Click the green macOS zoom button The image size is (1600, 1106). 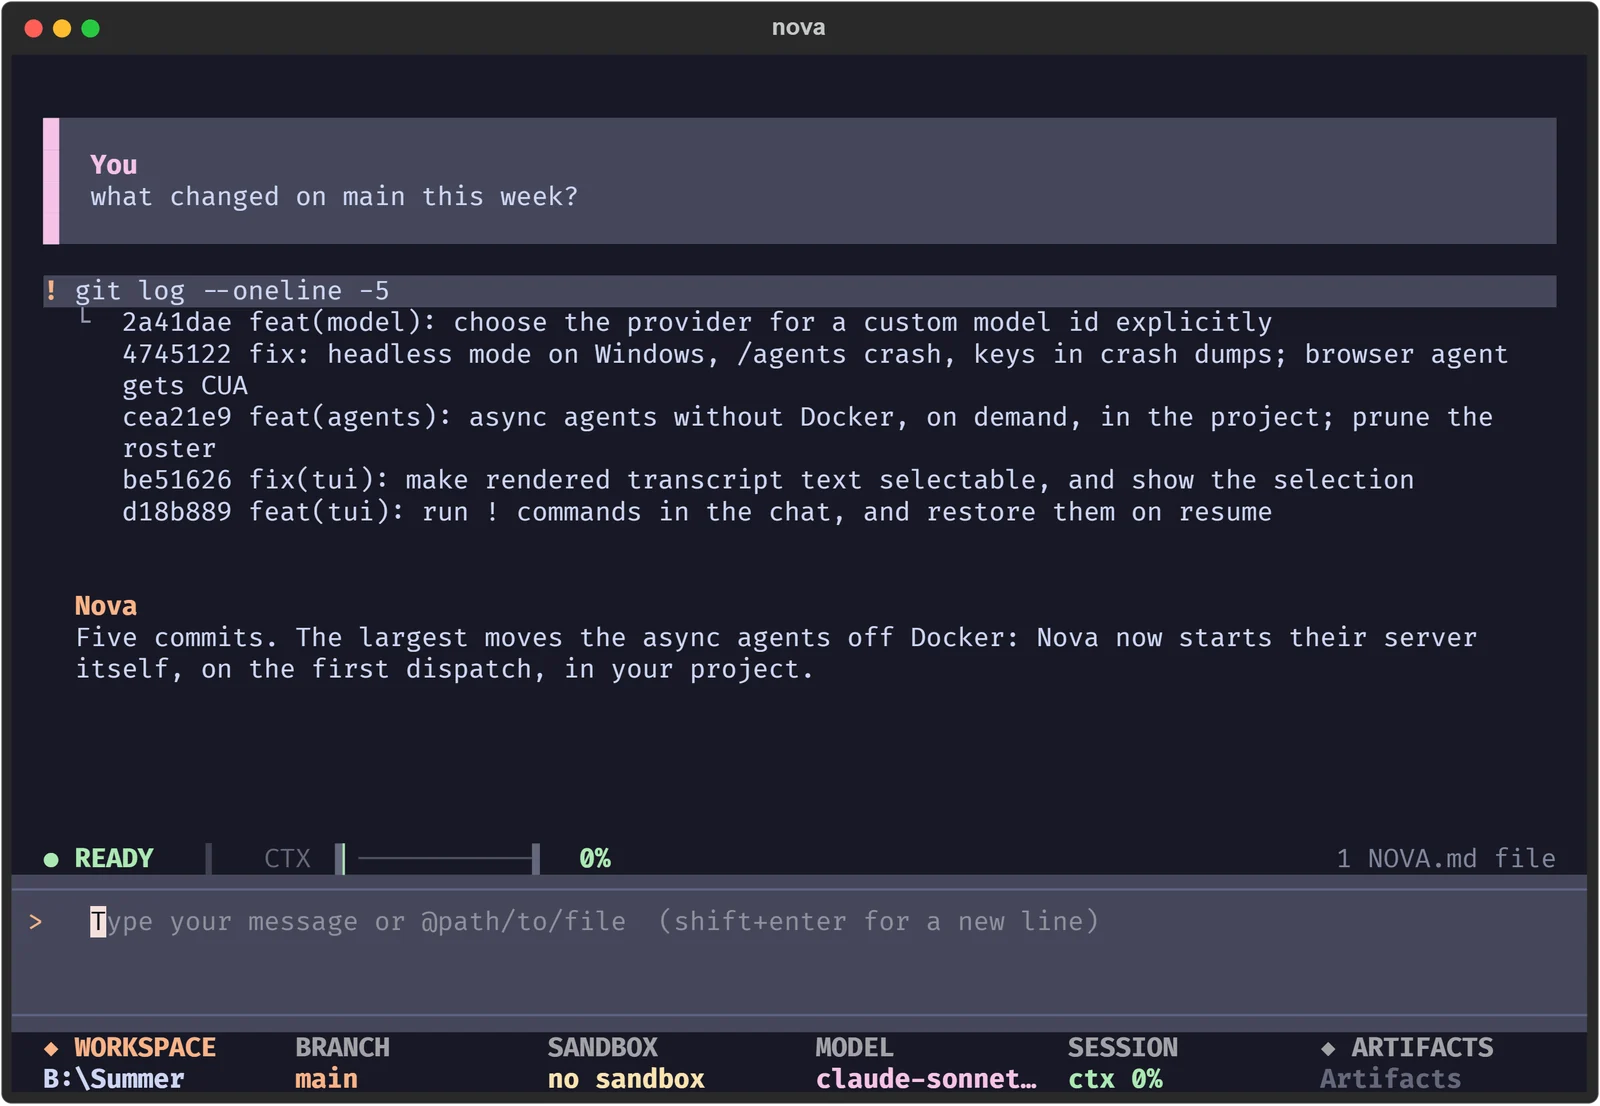[90, 28]
